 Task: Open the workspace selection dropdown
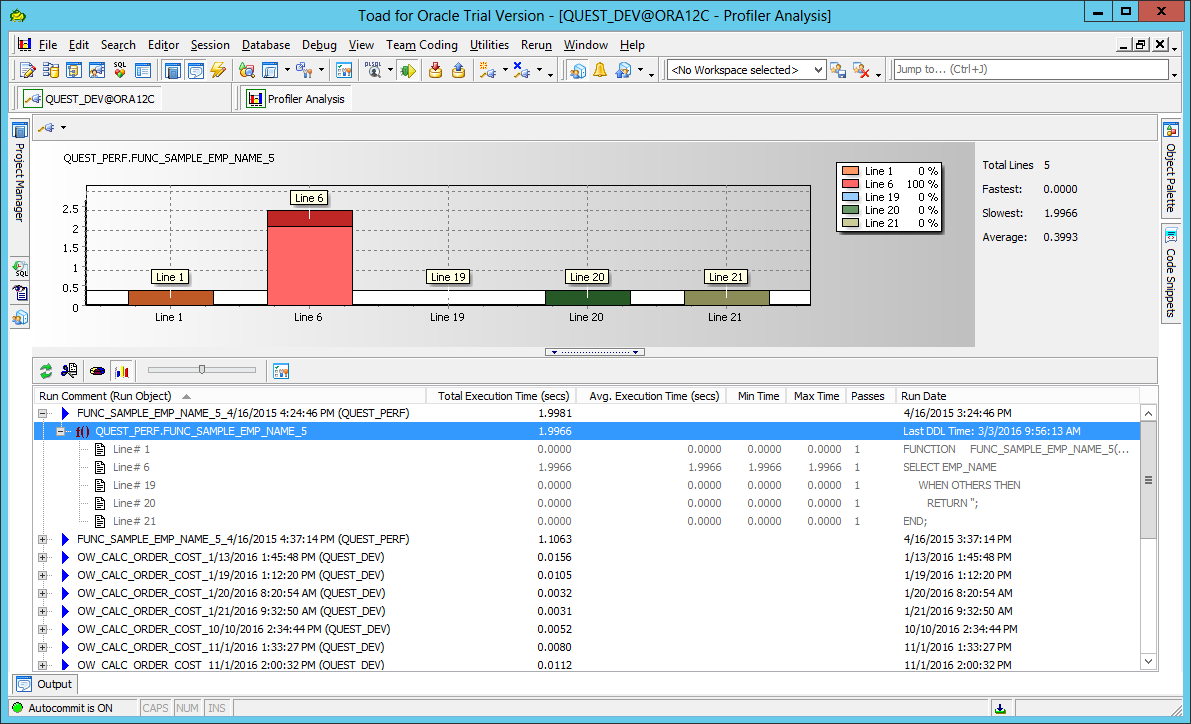[817, 70]
